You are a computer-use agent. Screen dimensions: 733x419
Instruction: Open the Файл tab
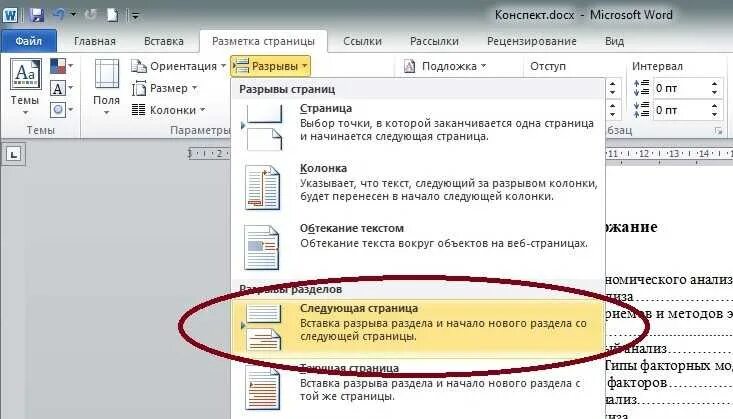click(29, 41)
